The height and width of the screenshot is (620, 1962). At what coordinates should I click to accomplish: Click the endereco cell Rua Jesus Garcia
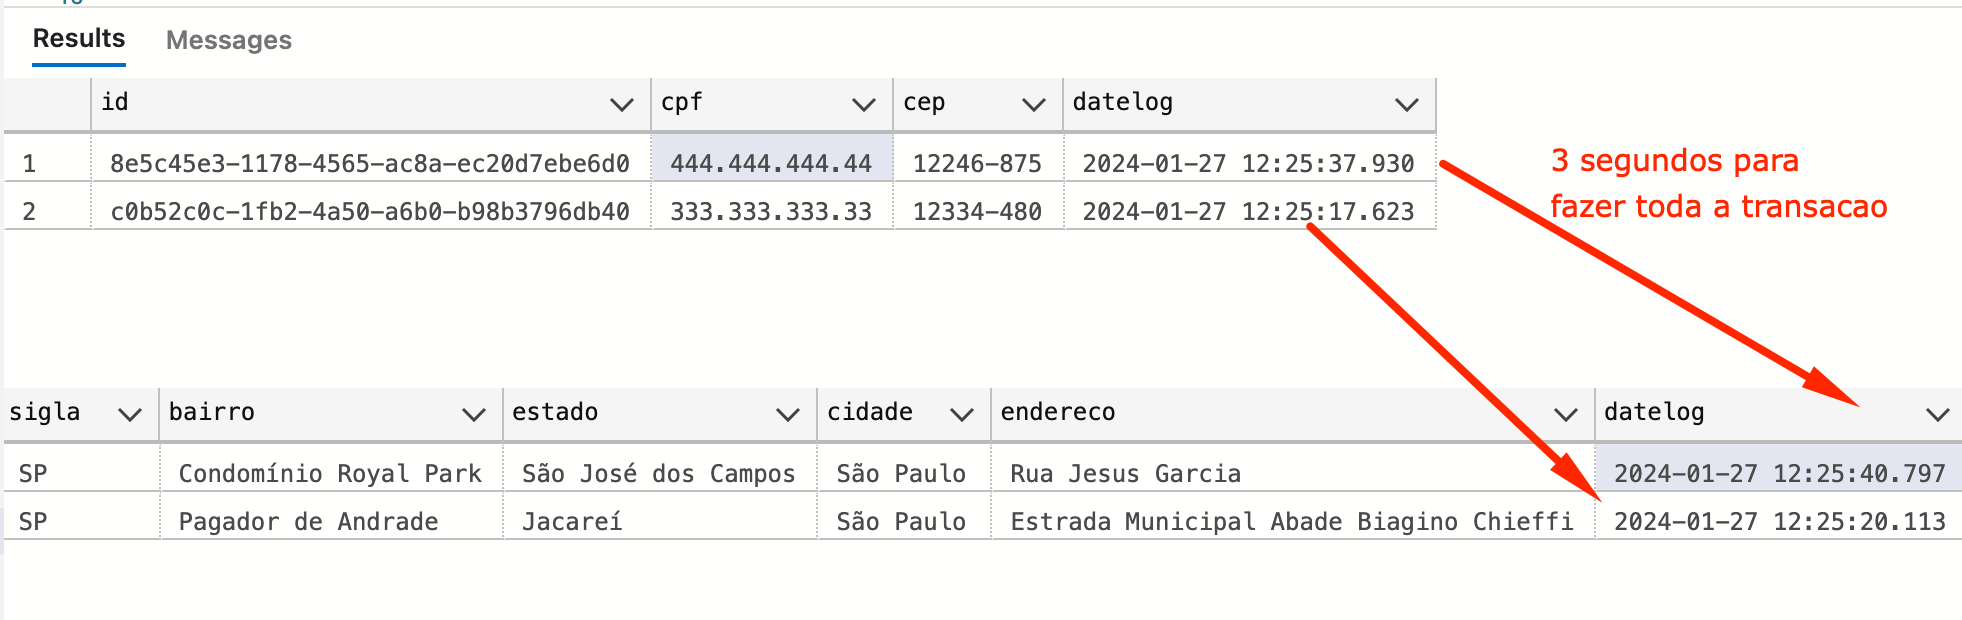point(1292,473)
